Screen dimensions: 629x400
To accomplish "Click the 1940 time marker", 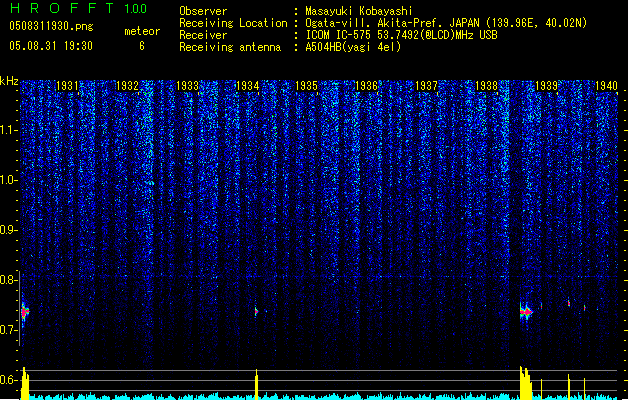I will pyautogui.click(x=606, y=85).
